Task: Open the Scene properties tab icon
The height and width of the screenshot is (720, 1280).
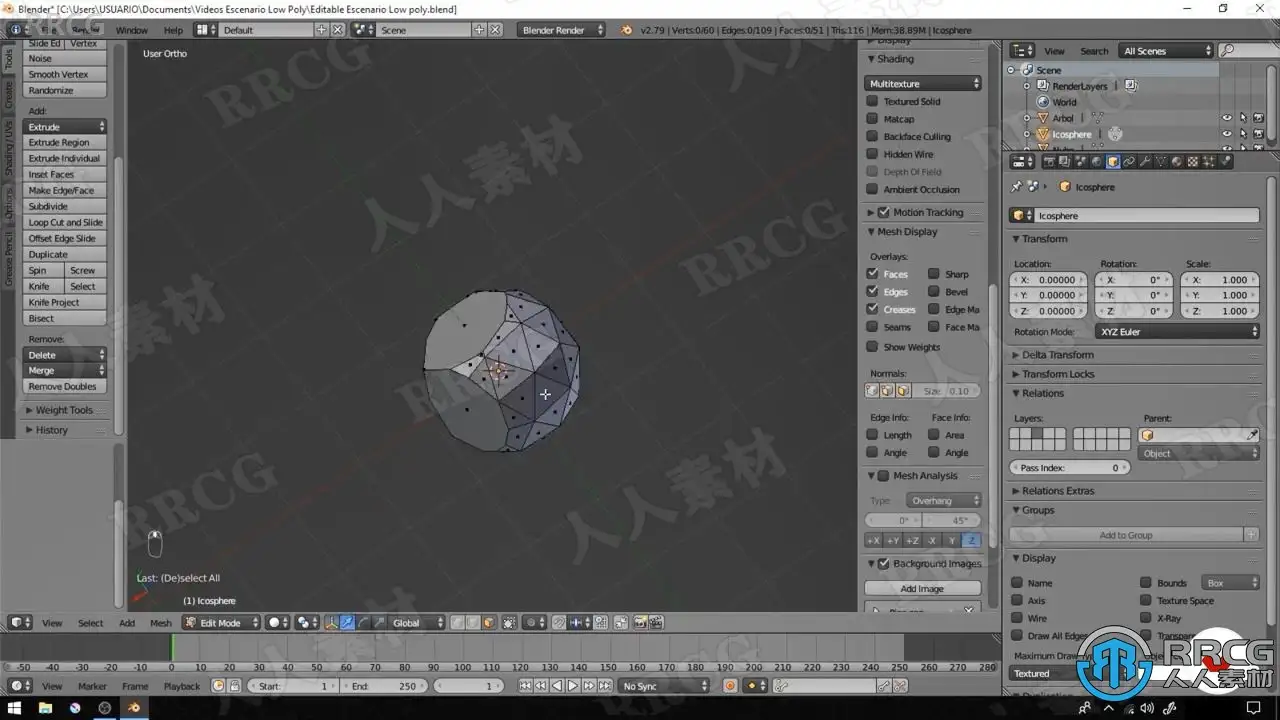Action: coord(1081,161)
